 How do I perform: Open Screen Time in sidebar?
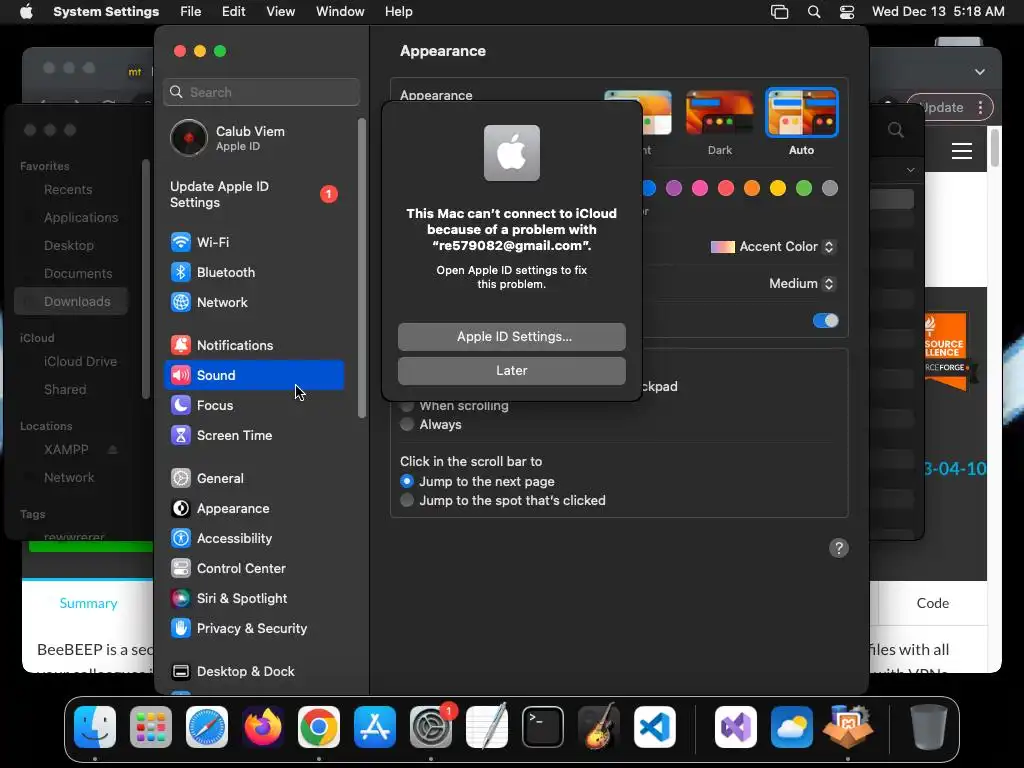pos(253,435)
